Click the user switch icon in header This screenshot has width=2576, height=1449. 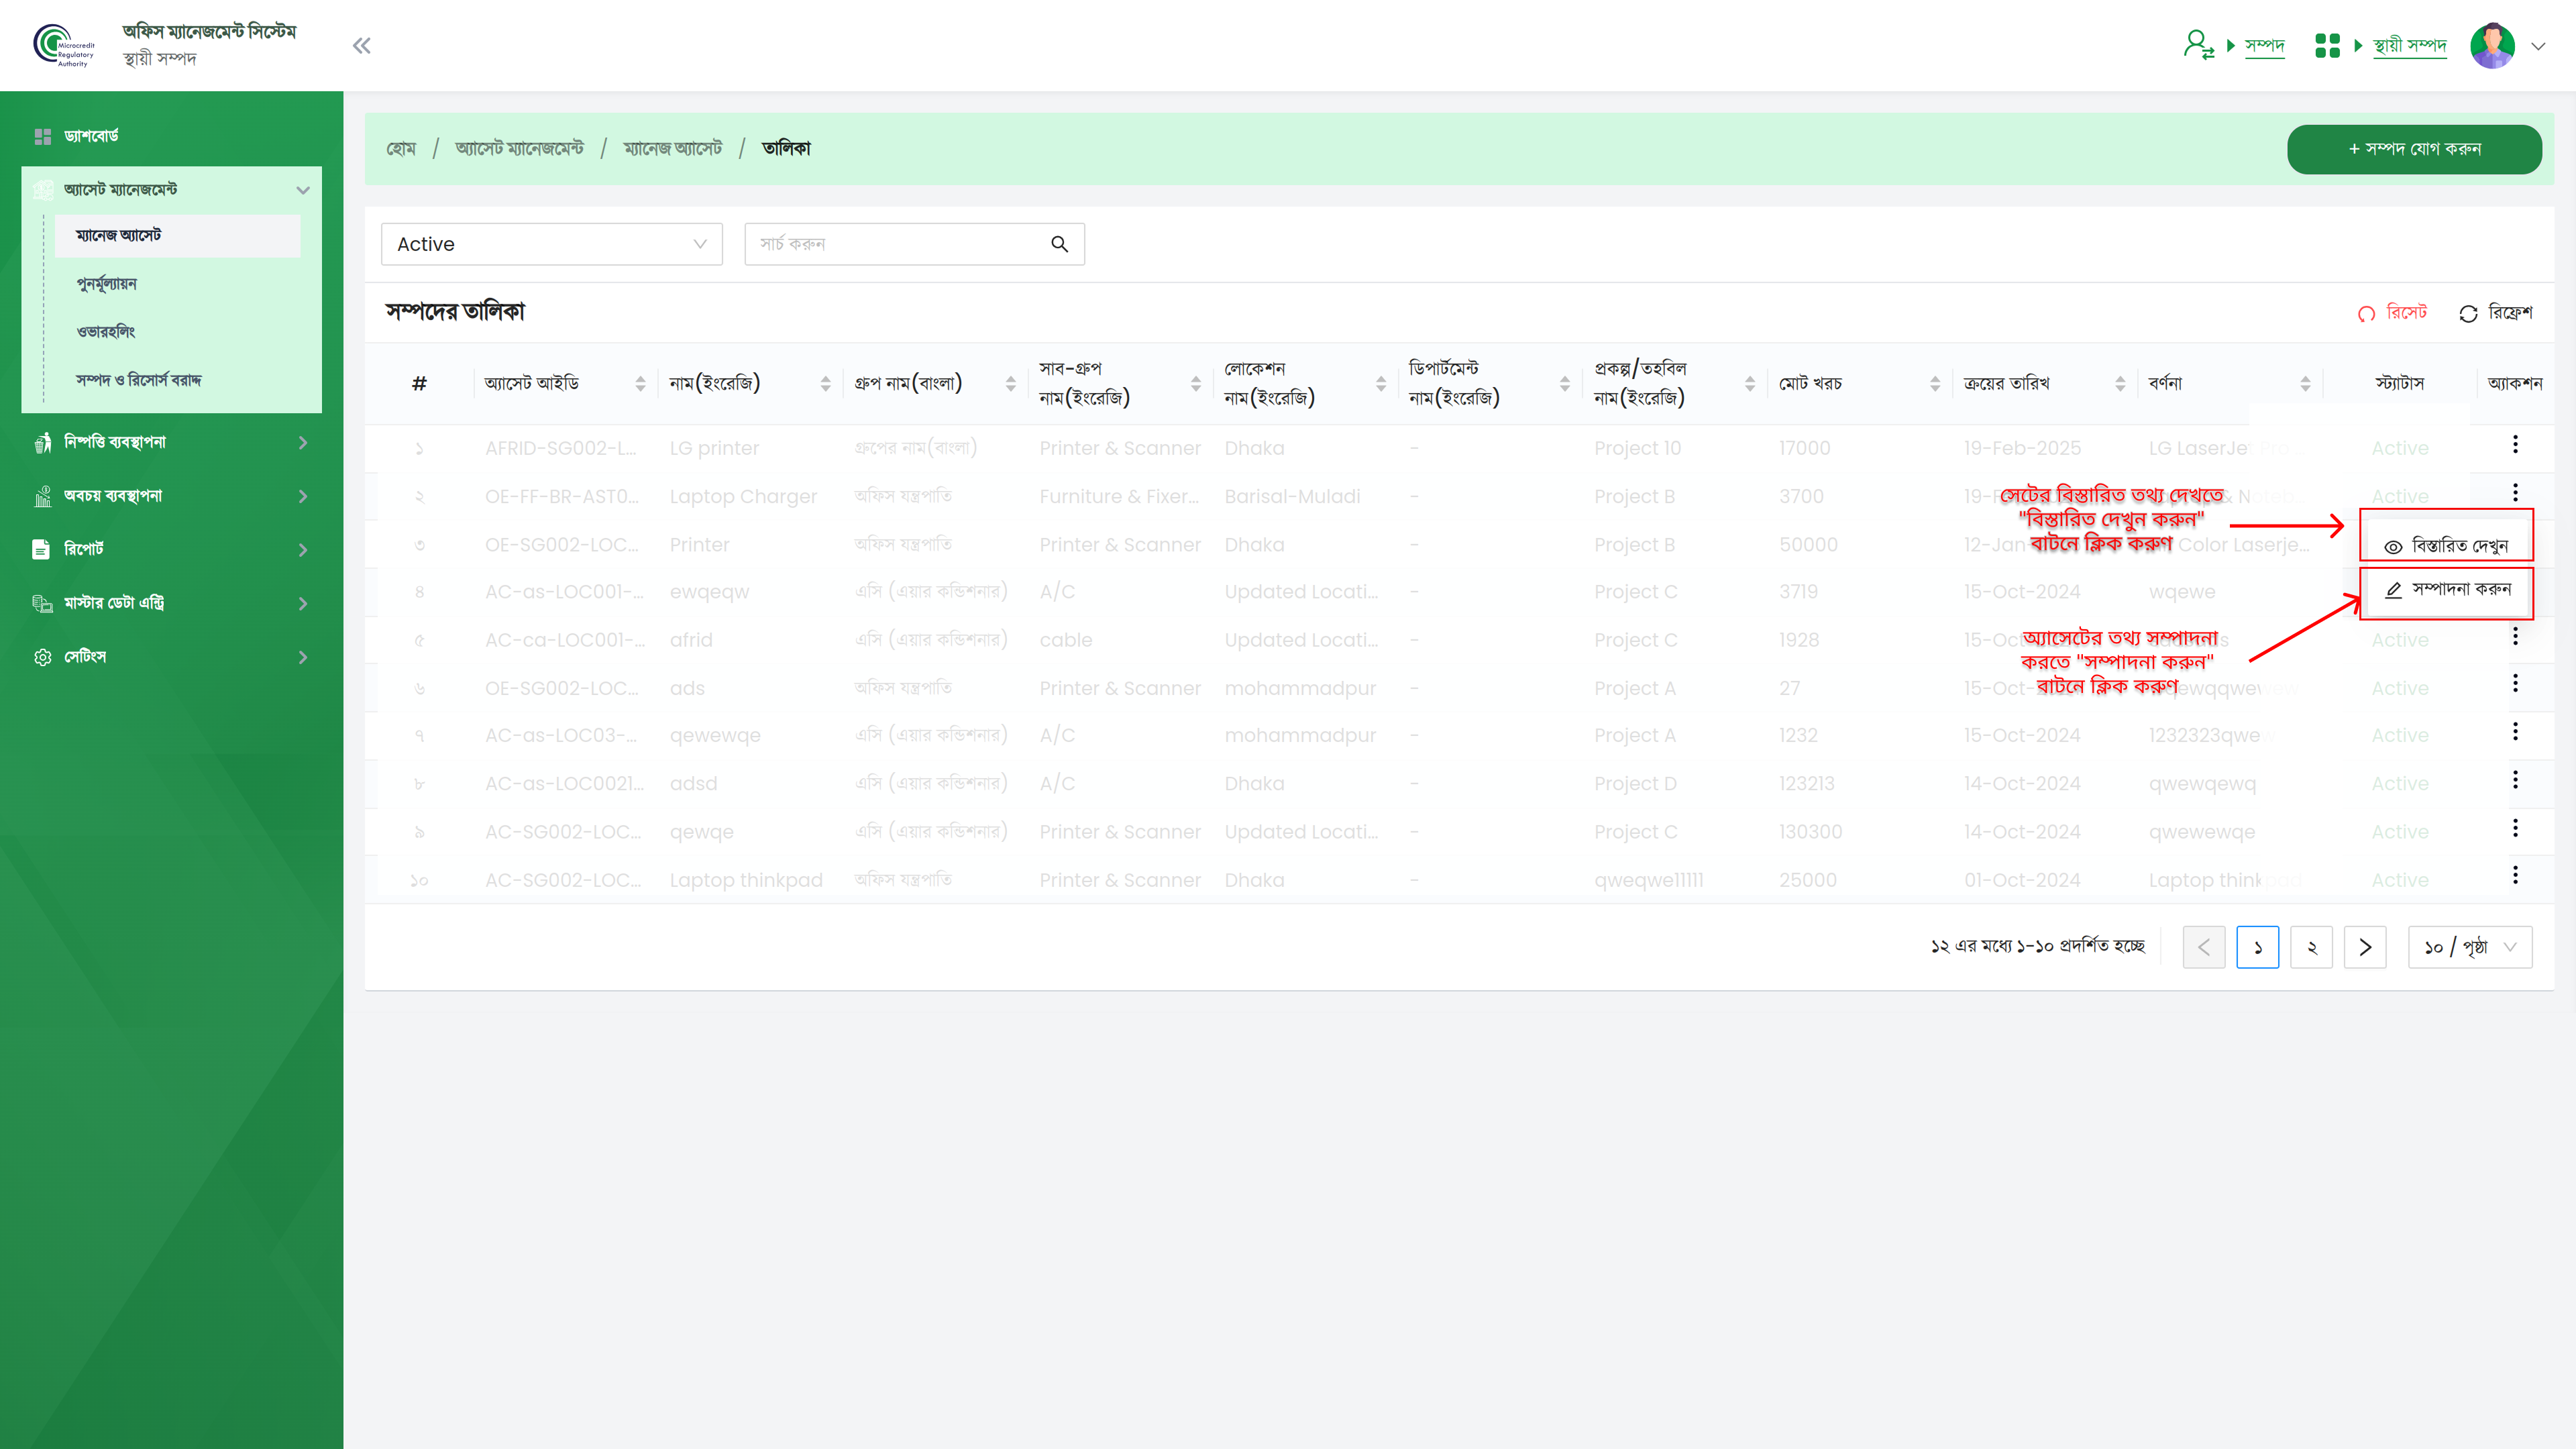click(x=2198, y=45)
